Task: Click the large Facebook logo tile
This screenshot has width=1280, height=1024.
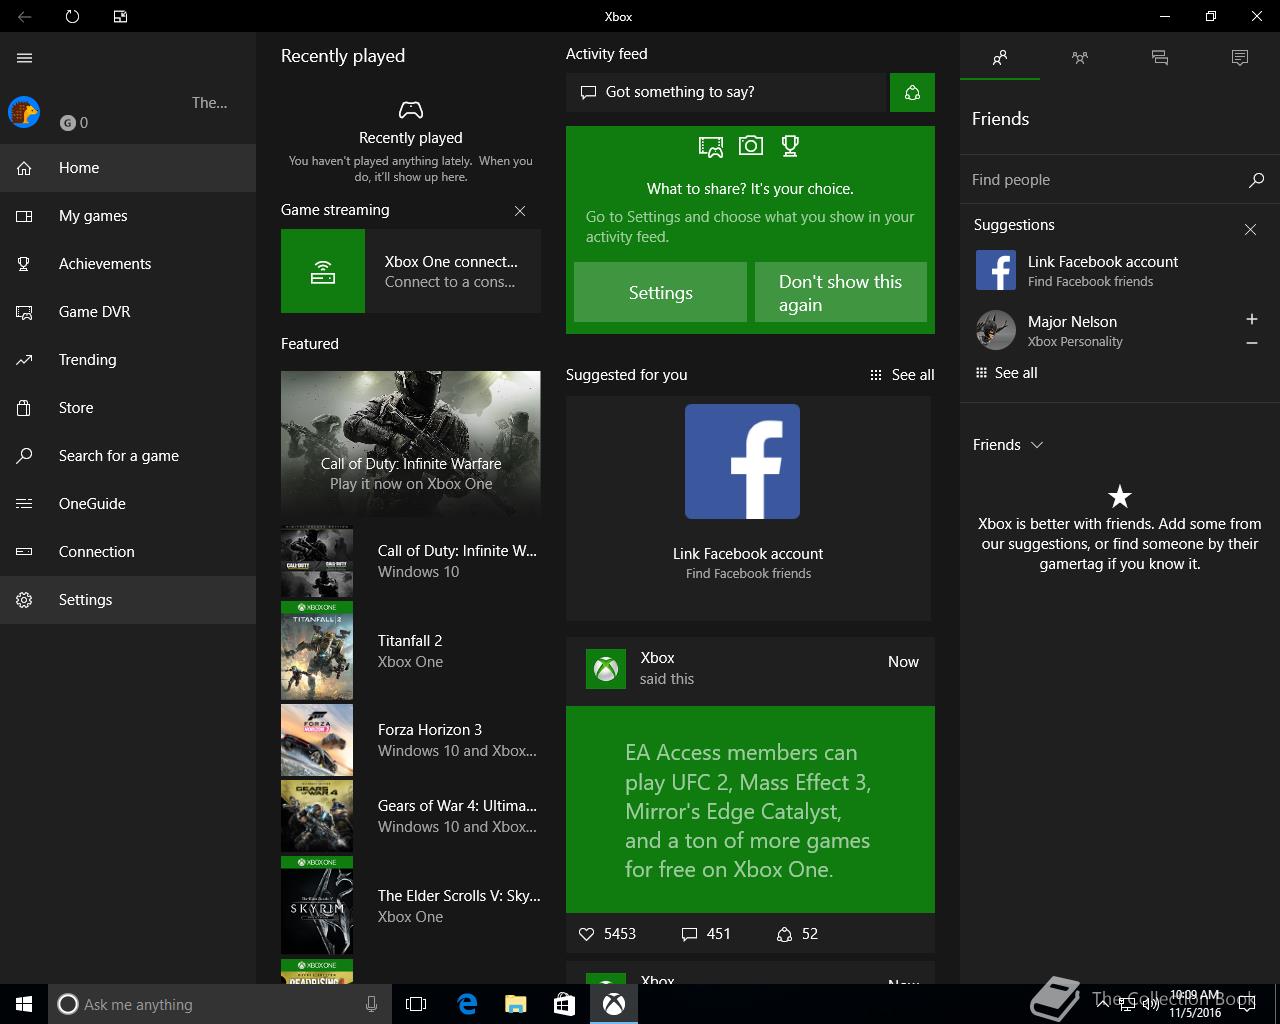Action: (x=742, y=461)
